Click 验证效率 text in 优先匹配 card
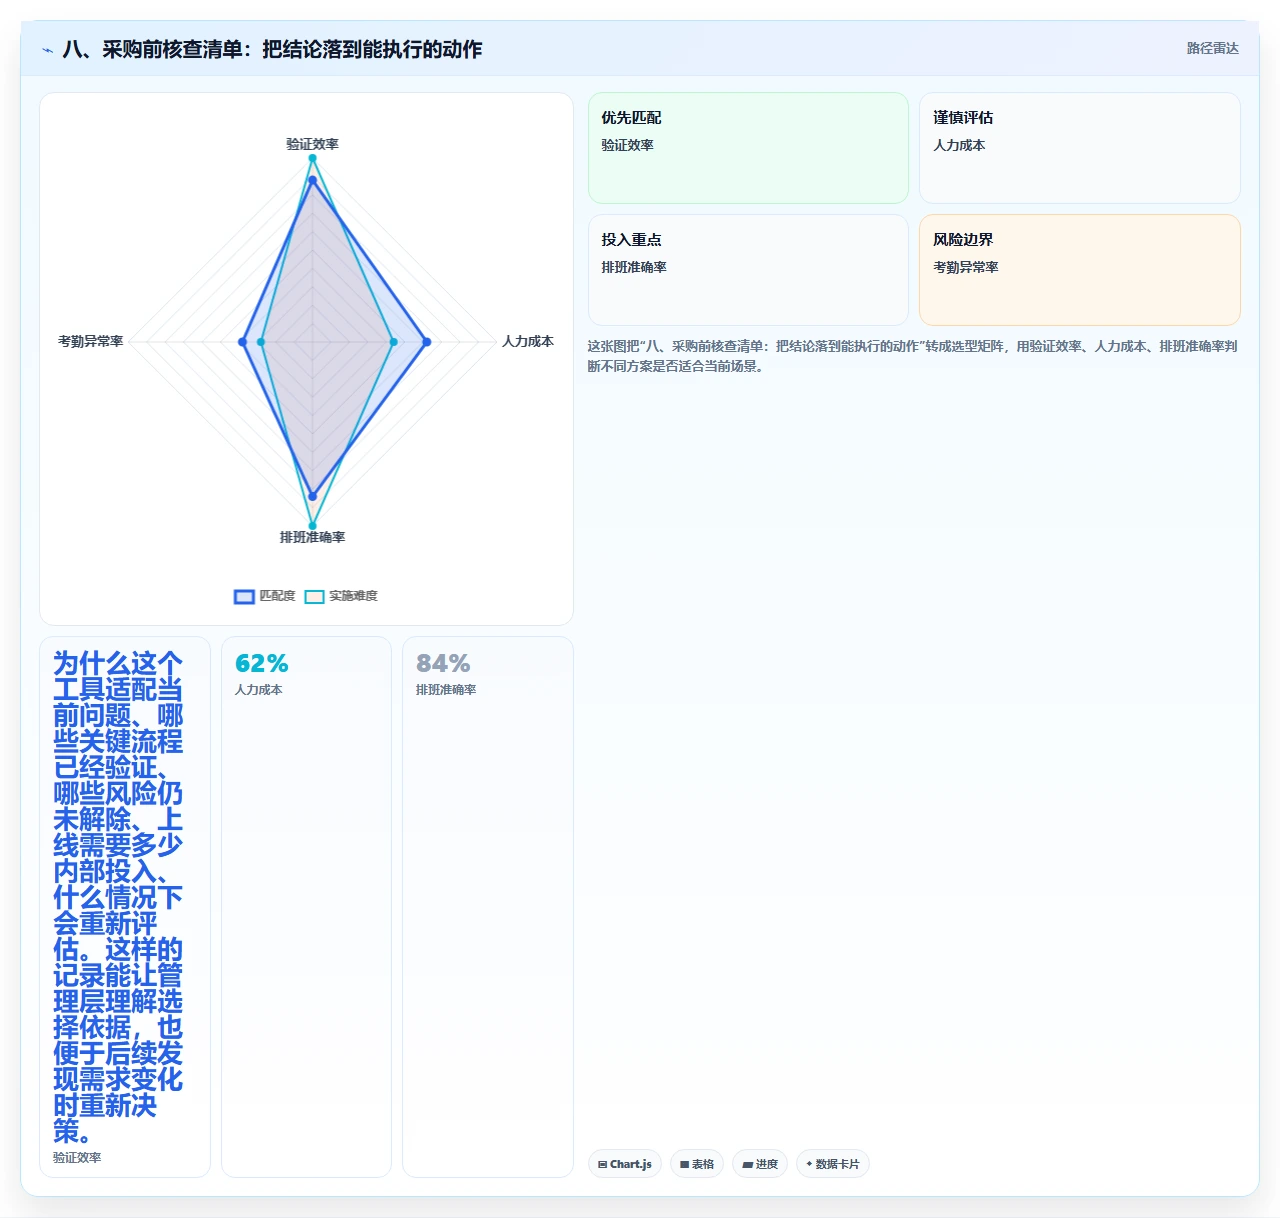 pos(627,145)
